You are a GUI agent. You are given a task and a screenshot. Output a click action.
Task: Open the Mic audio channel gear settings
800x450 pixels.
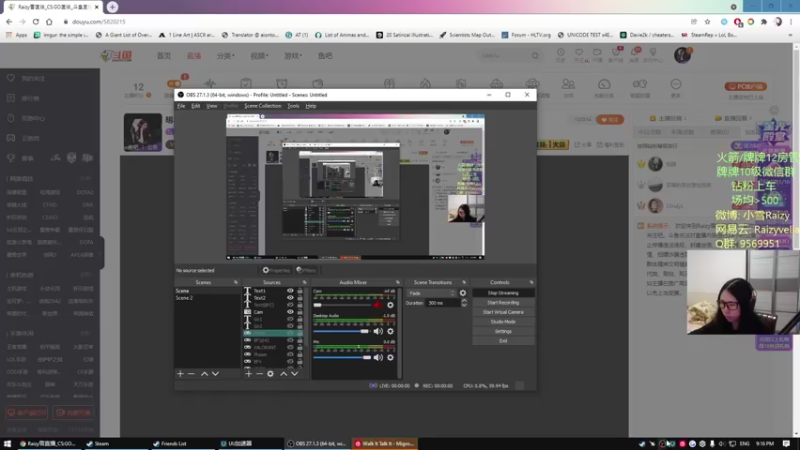(390, 358)
